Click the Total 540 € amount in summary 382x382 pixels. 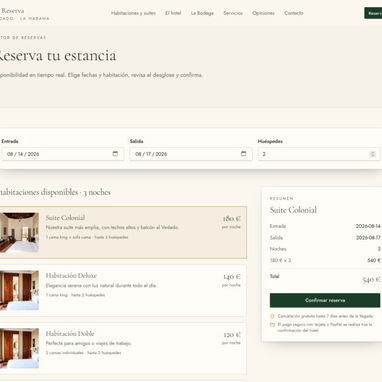tap(371, 279)
